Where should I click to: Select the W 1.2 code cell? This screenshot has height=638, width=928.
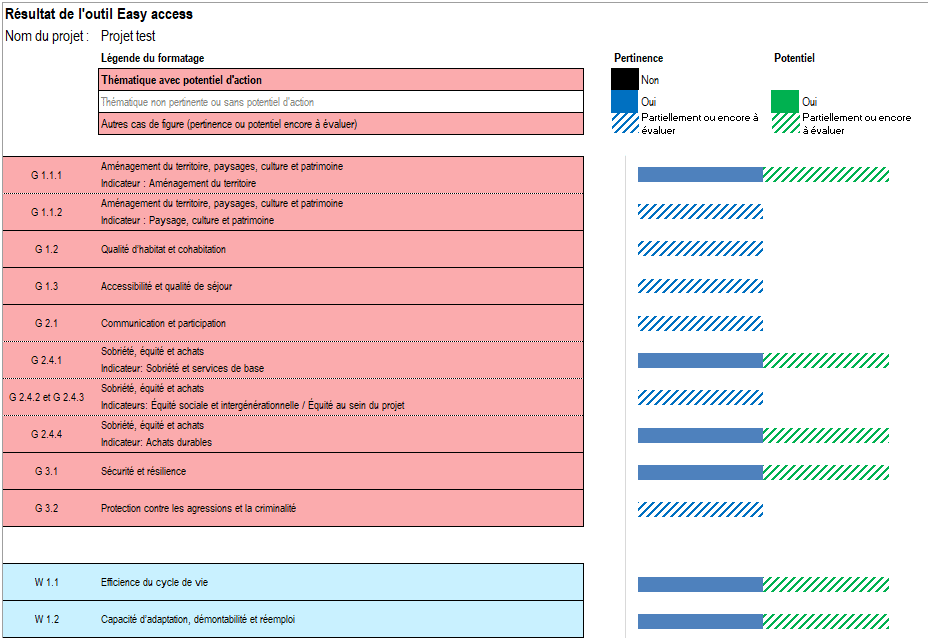[47, 619]
